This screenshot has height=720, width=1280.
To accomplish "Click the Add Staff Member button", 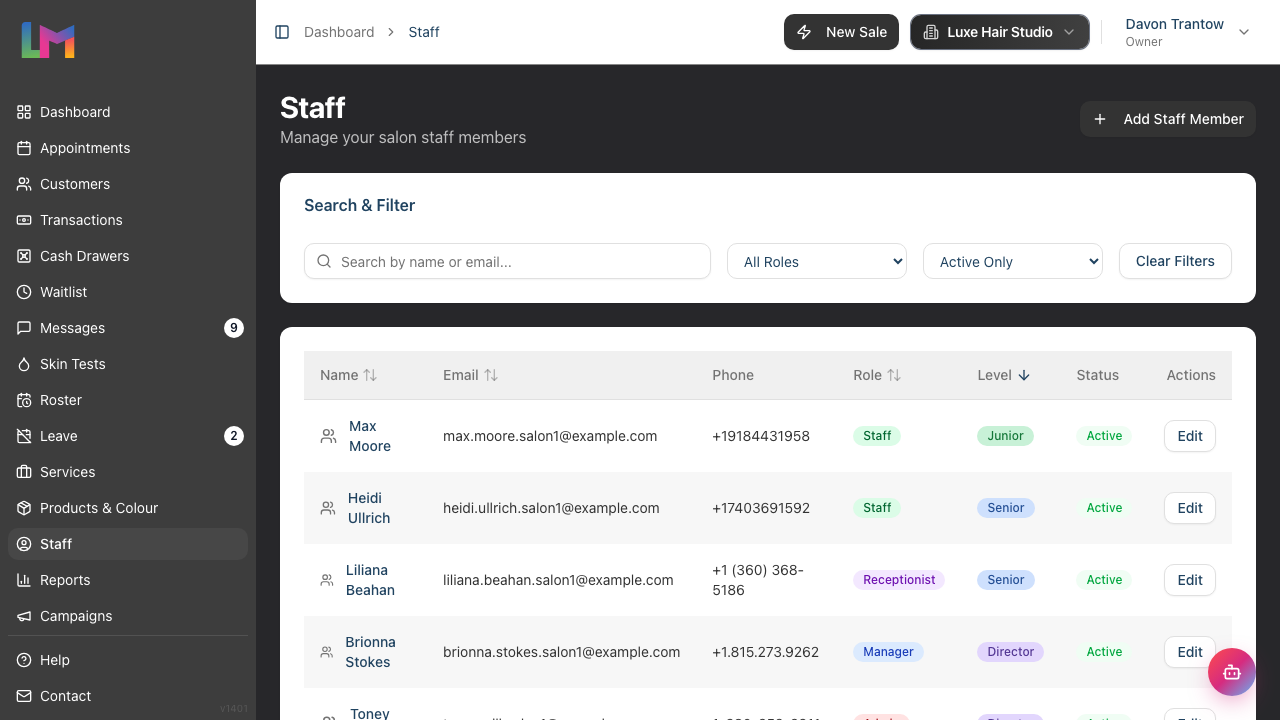I will 1168,119.
